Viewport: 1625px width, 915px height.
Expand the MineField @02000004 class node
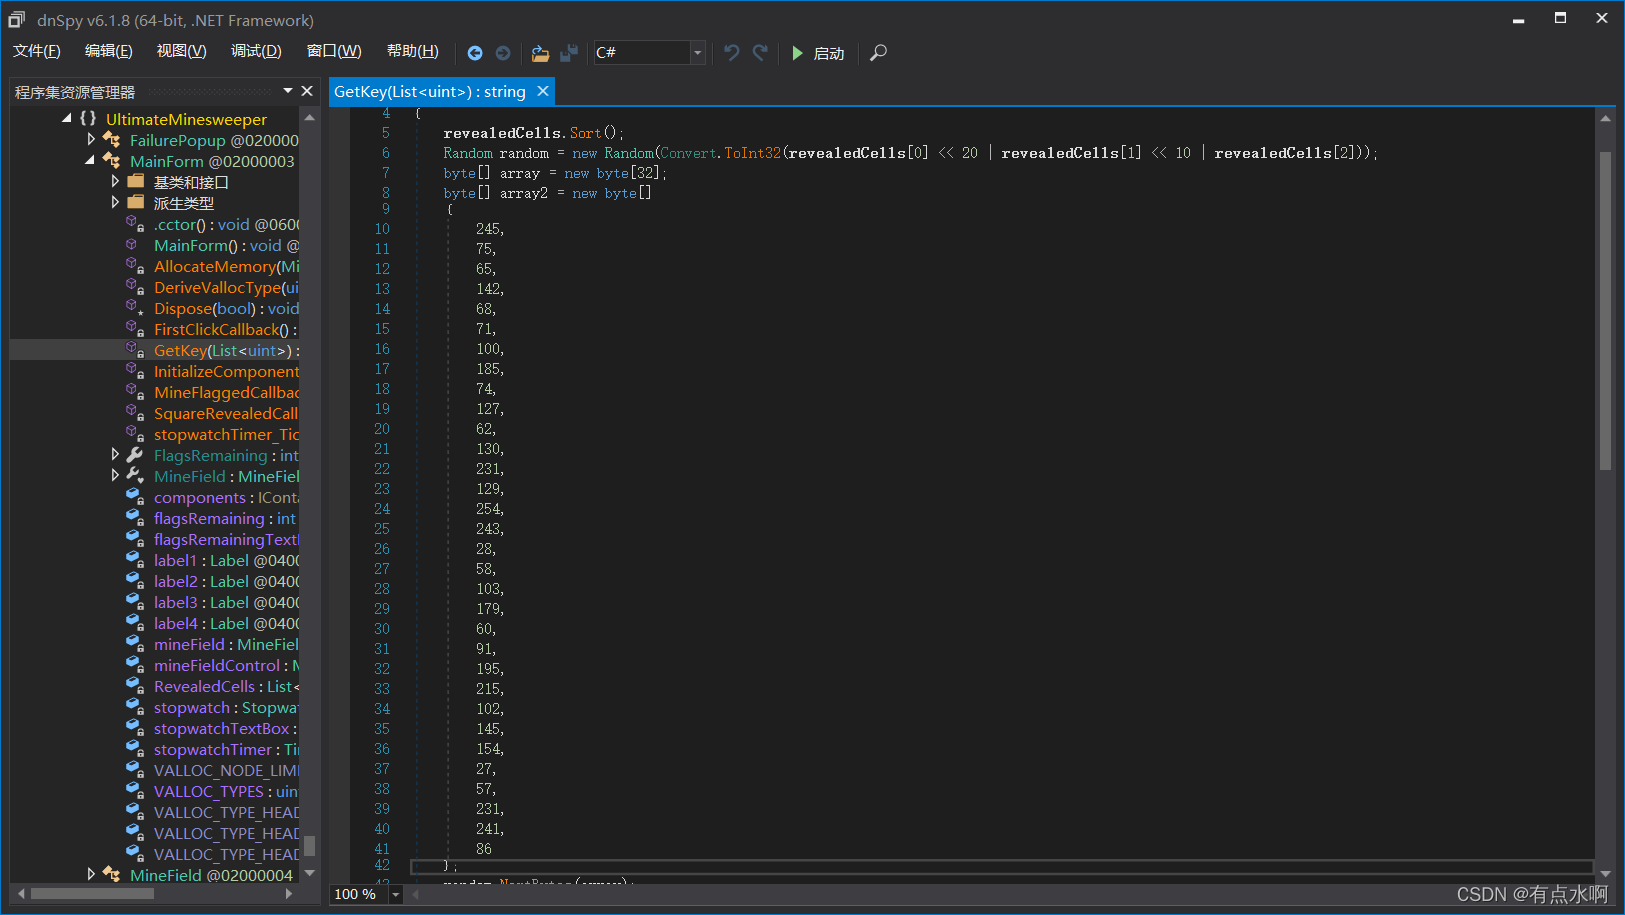91,874
